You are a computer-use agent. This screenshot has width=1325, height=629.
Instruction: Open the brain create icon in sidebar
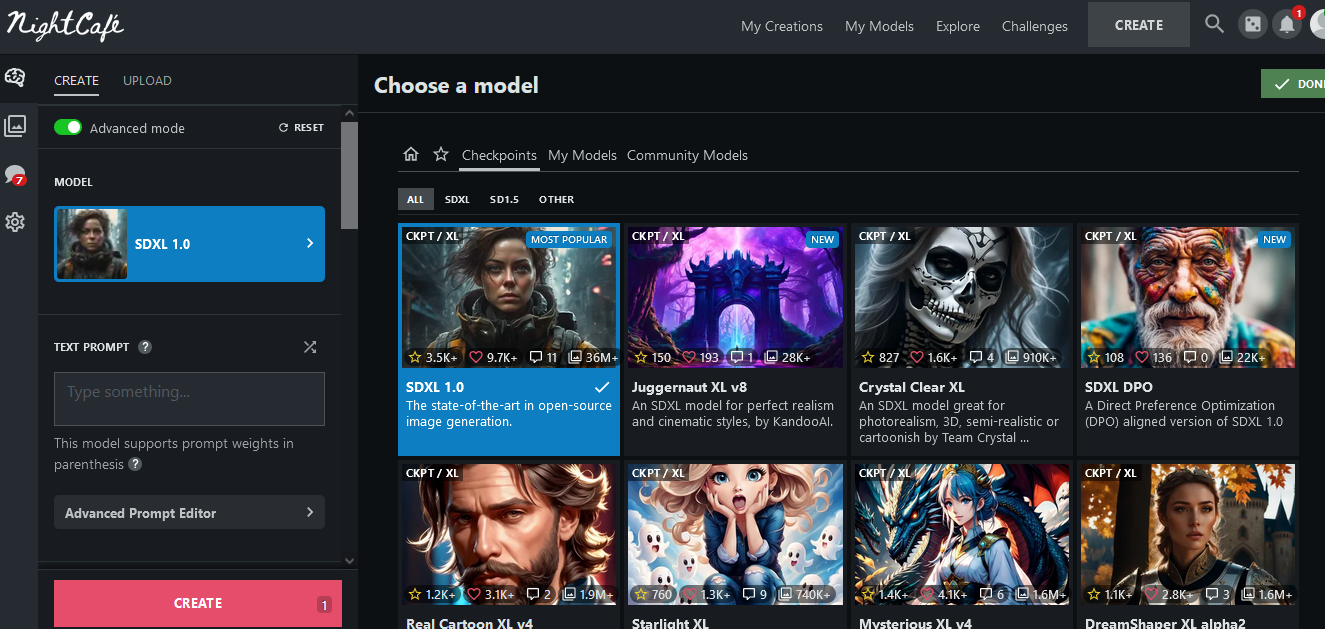pyautogui.click(x=15, y=77)
